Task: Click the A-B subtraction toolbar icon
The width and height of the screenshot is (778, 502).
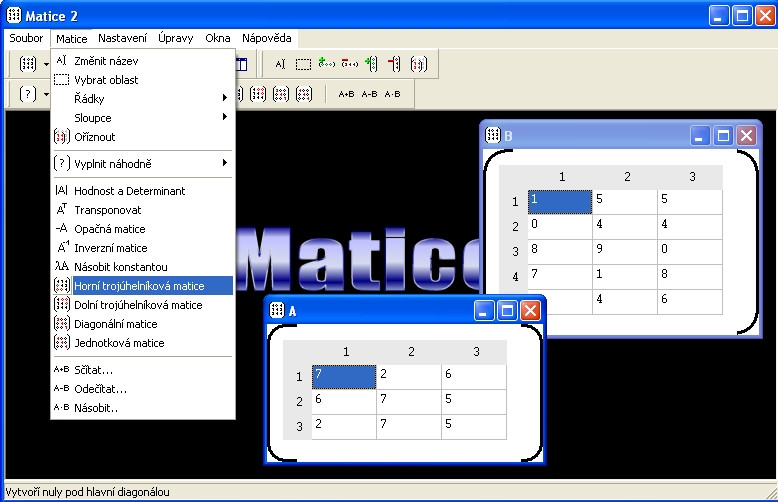Action: coord(369,94)
